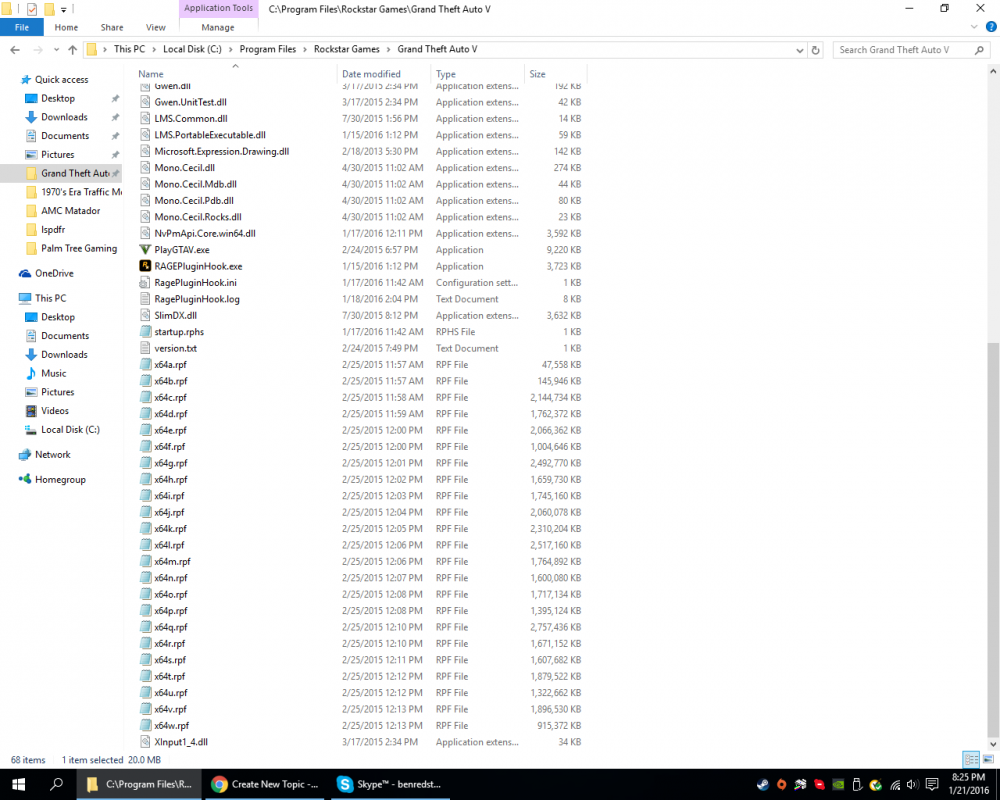Screen dimensions: 1000x800
Task: Open Steam from the system tray
Action: [763, 785]
